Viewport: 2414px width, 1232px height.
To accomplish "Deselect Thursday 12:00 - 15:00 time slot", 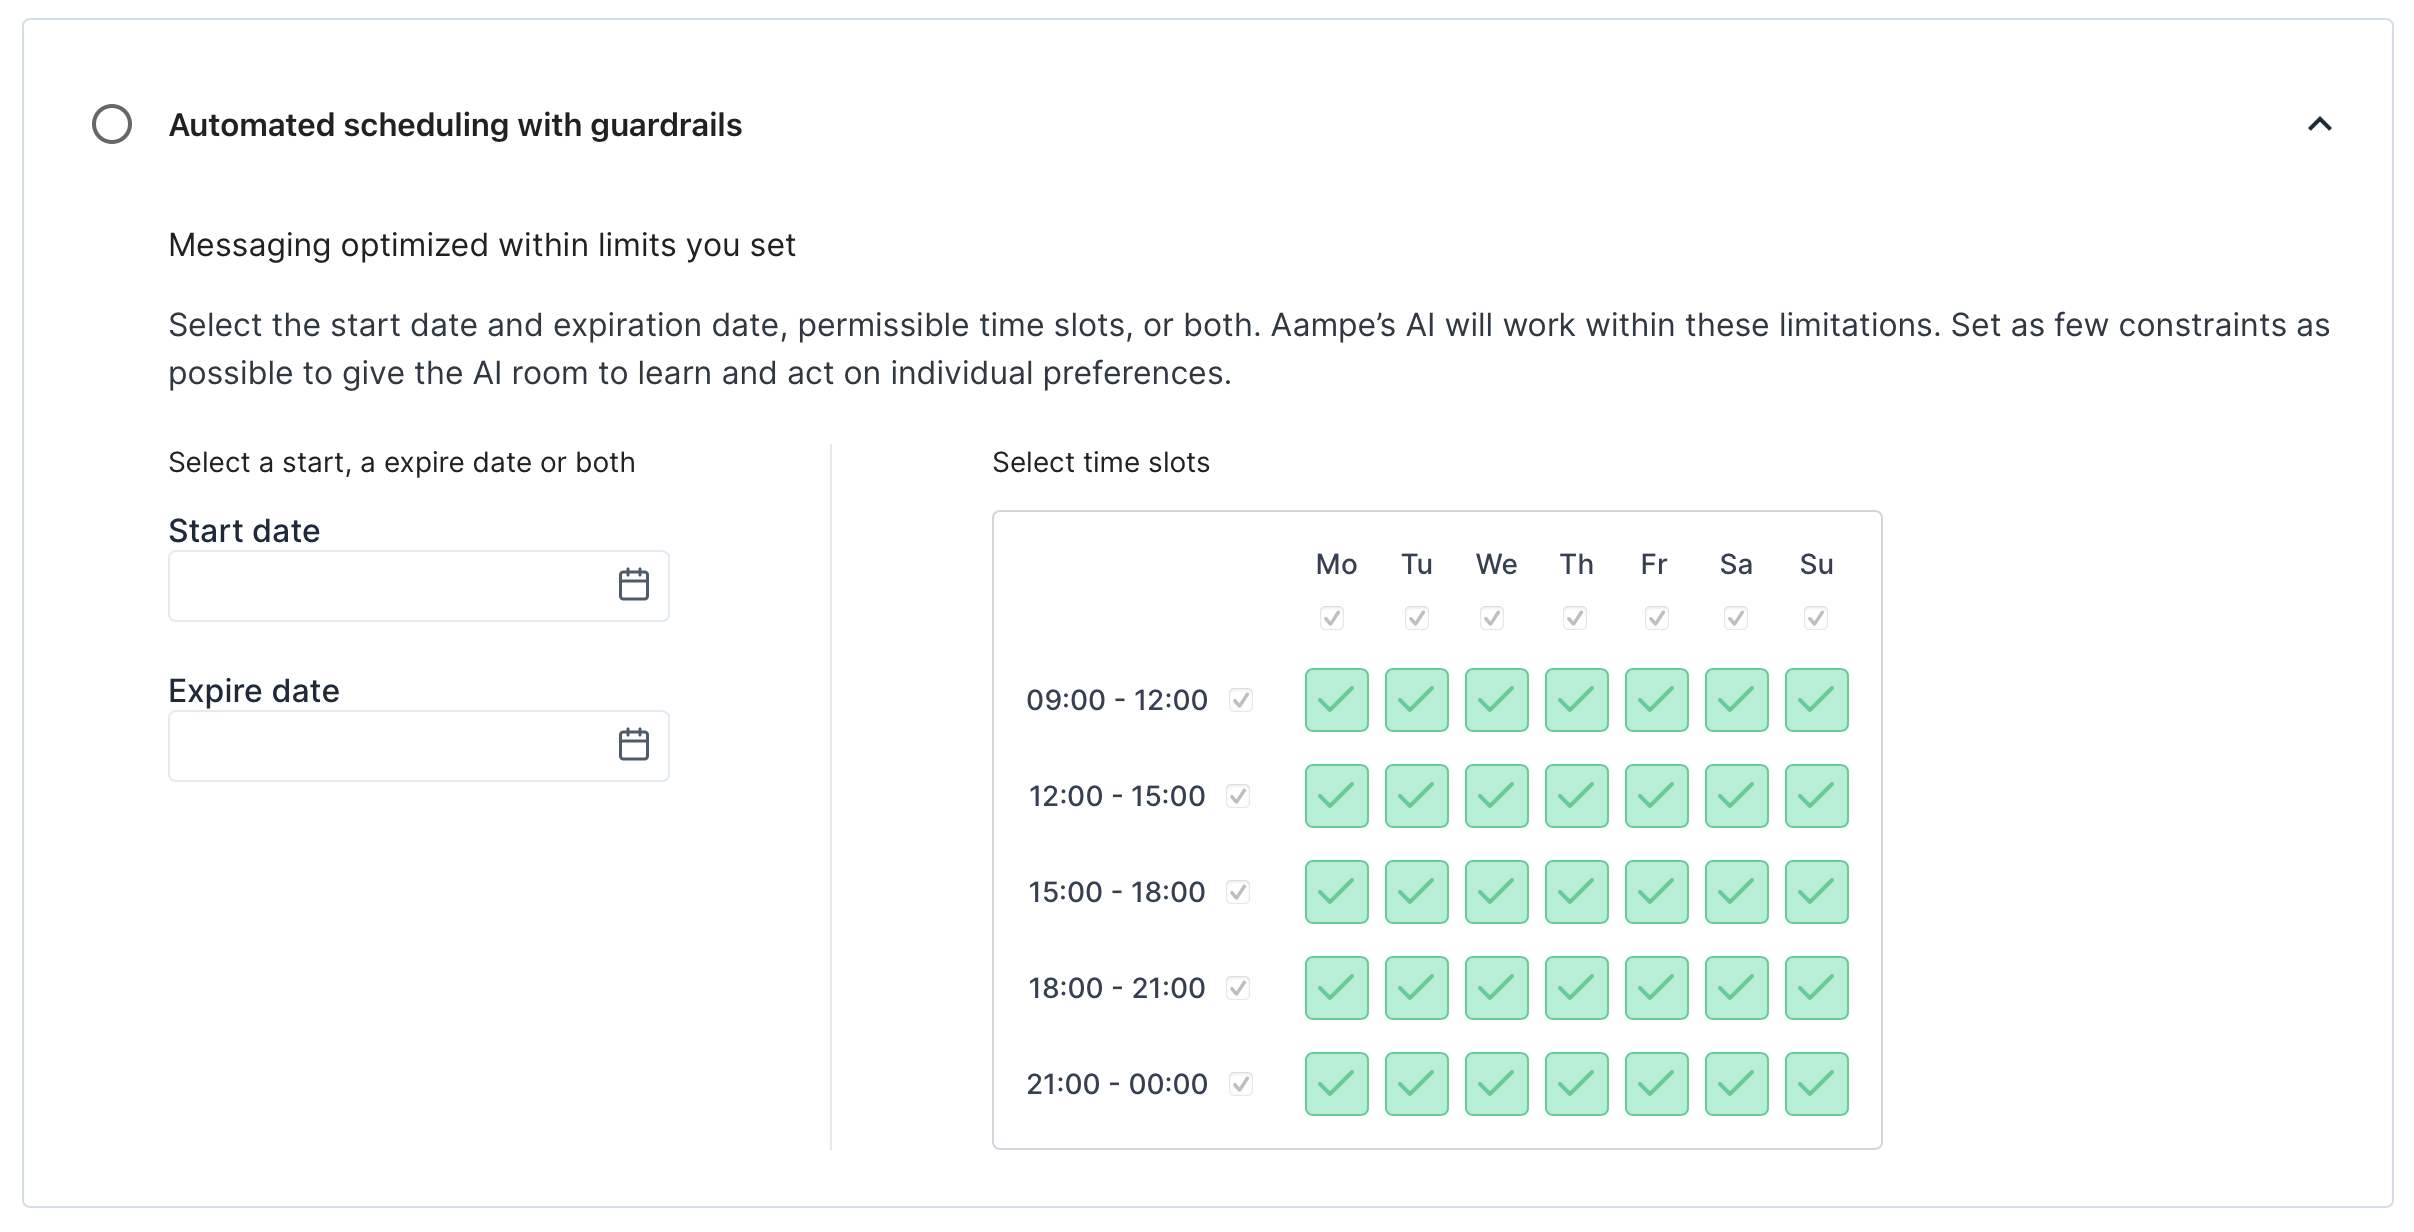I will [1577, 796].
